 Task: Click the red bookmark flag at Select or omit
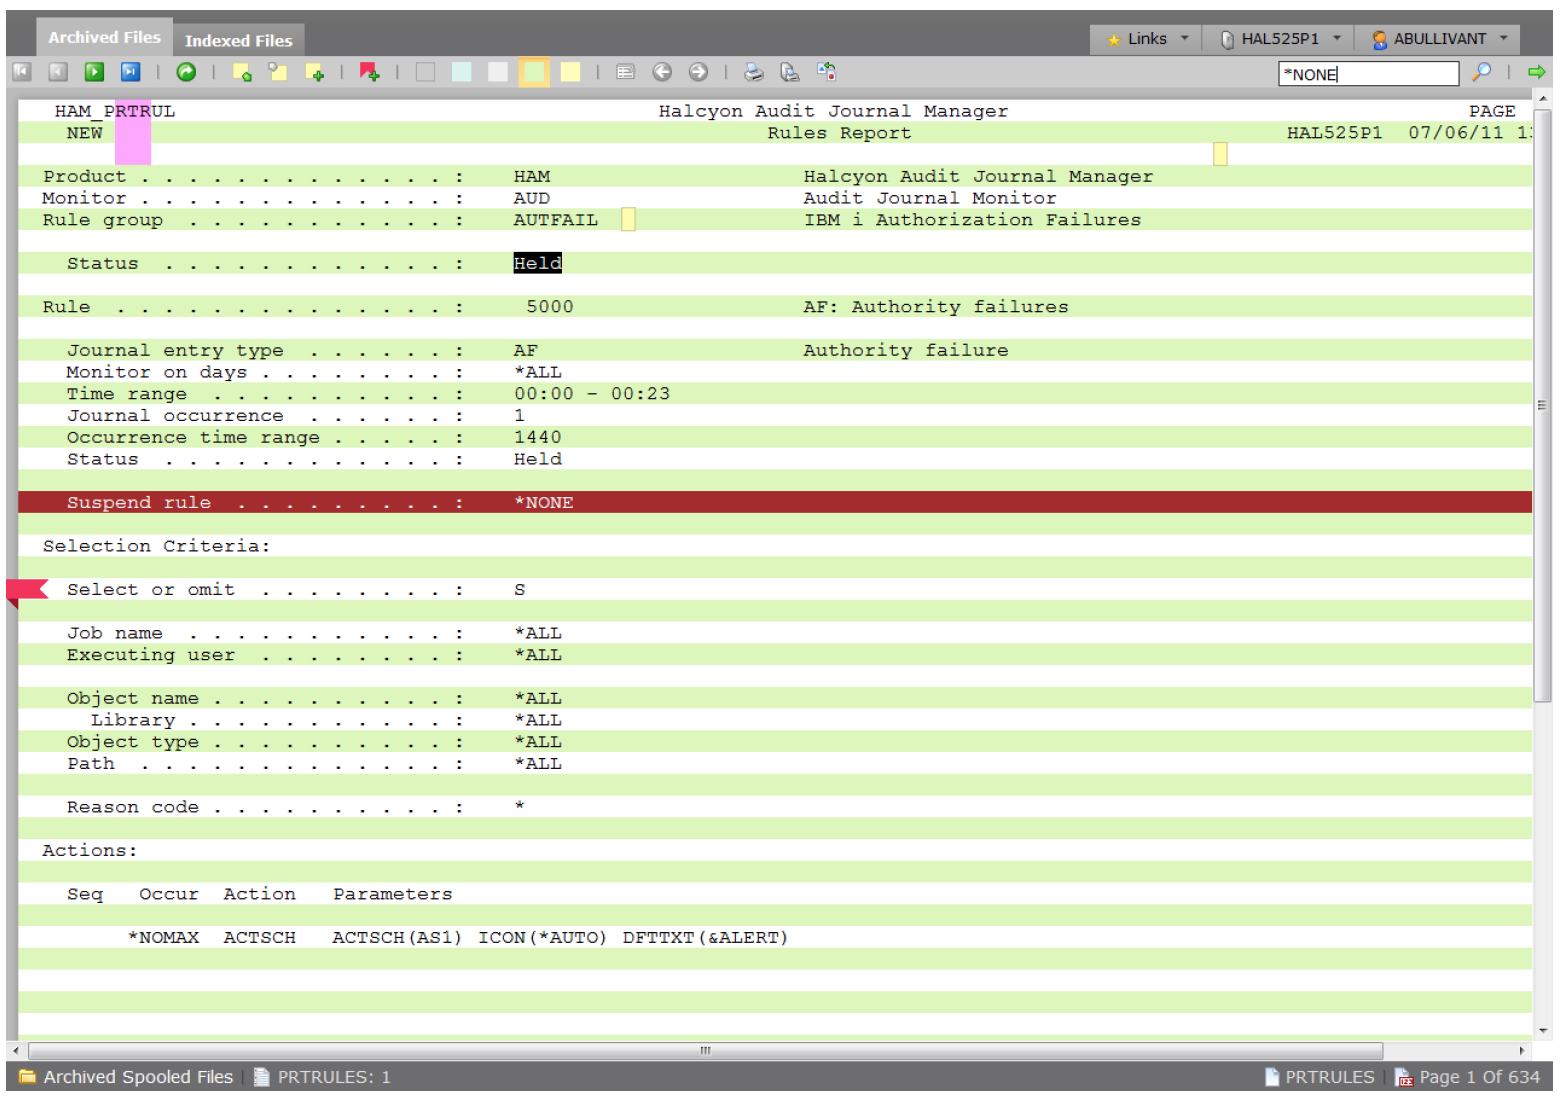pos(27,591)
